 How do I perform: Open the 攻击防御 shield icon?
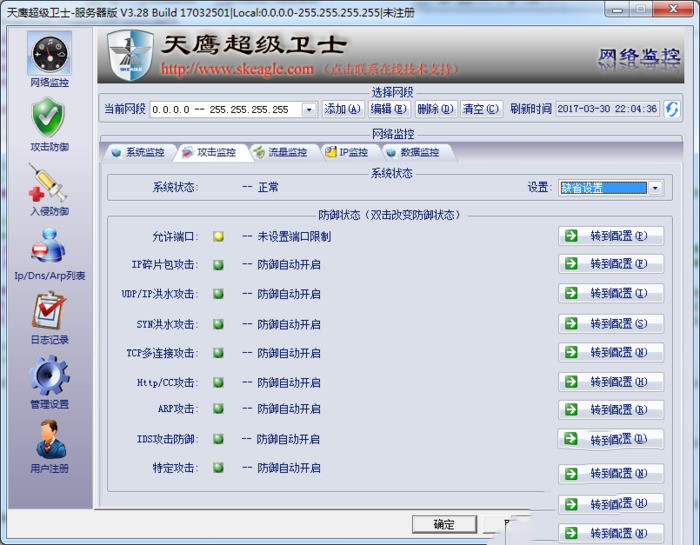pos(49,118)
